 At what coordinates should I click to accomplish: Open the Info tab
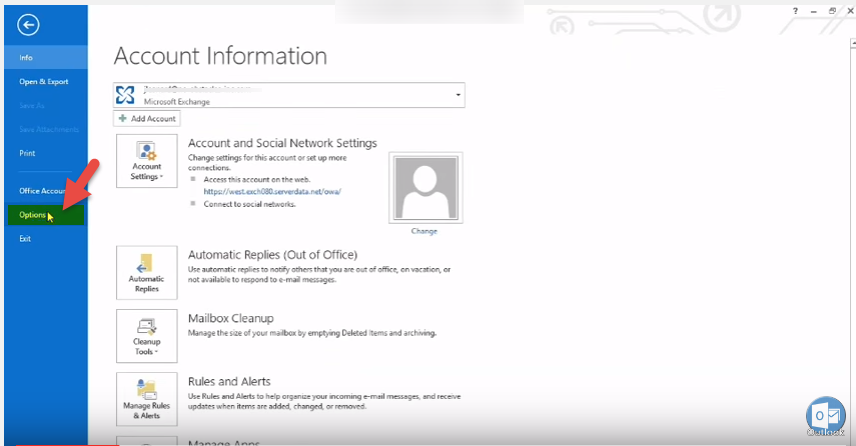pos(46,57)
